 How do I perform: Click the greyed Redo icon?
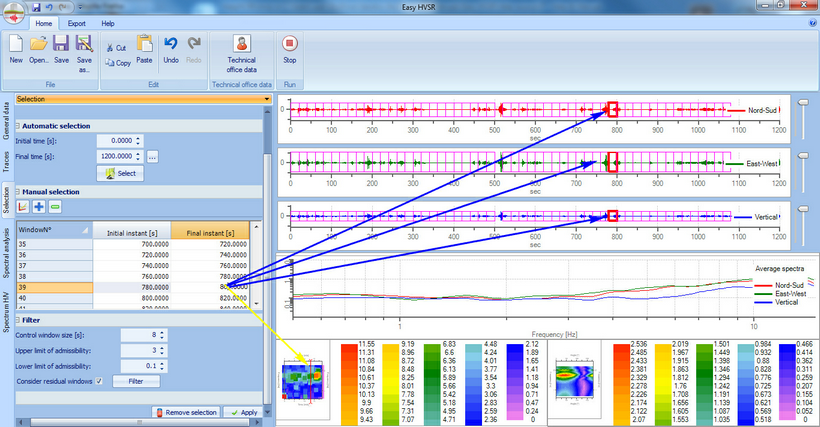tap(194, 43)
